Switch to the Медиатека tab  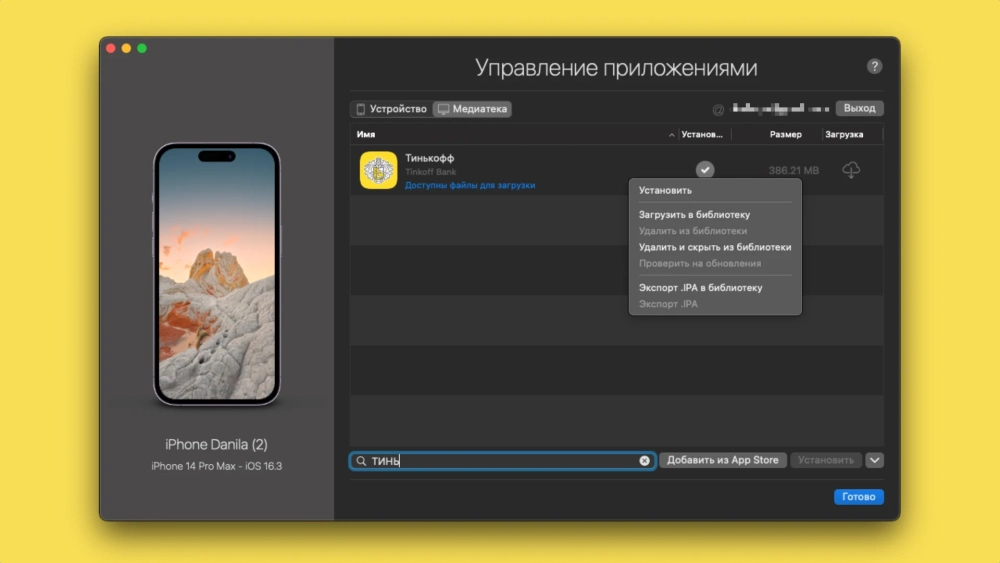pos(473,109)
